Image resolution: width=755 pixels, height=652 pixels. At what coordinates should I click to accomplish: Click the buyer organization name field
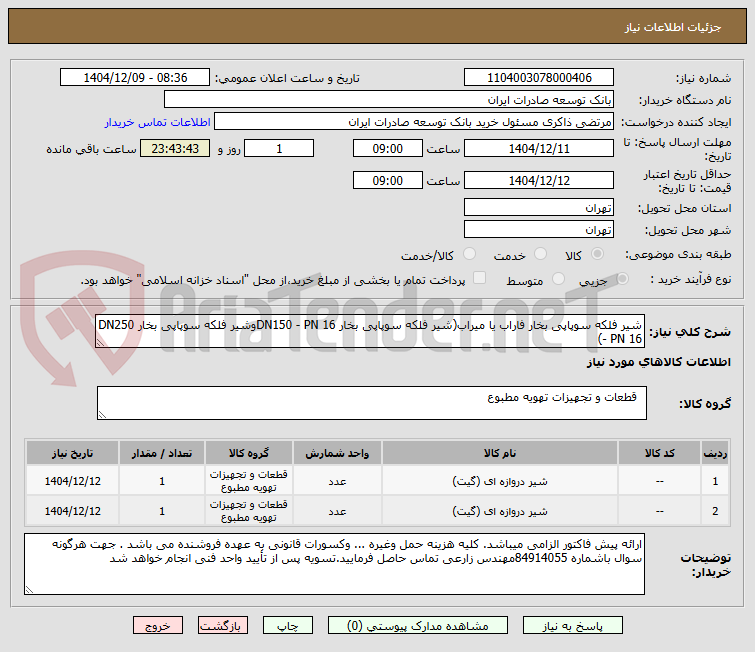(x=389, y=100)
